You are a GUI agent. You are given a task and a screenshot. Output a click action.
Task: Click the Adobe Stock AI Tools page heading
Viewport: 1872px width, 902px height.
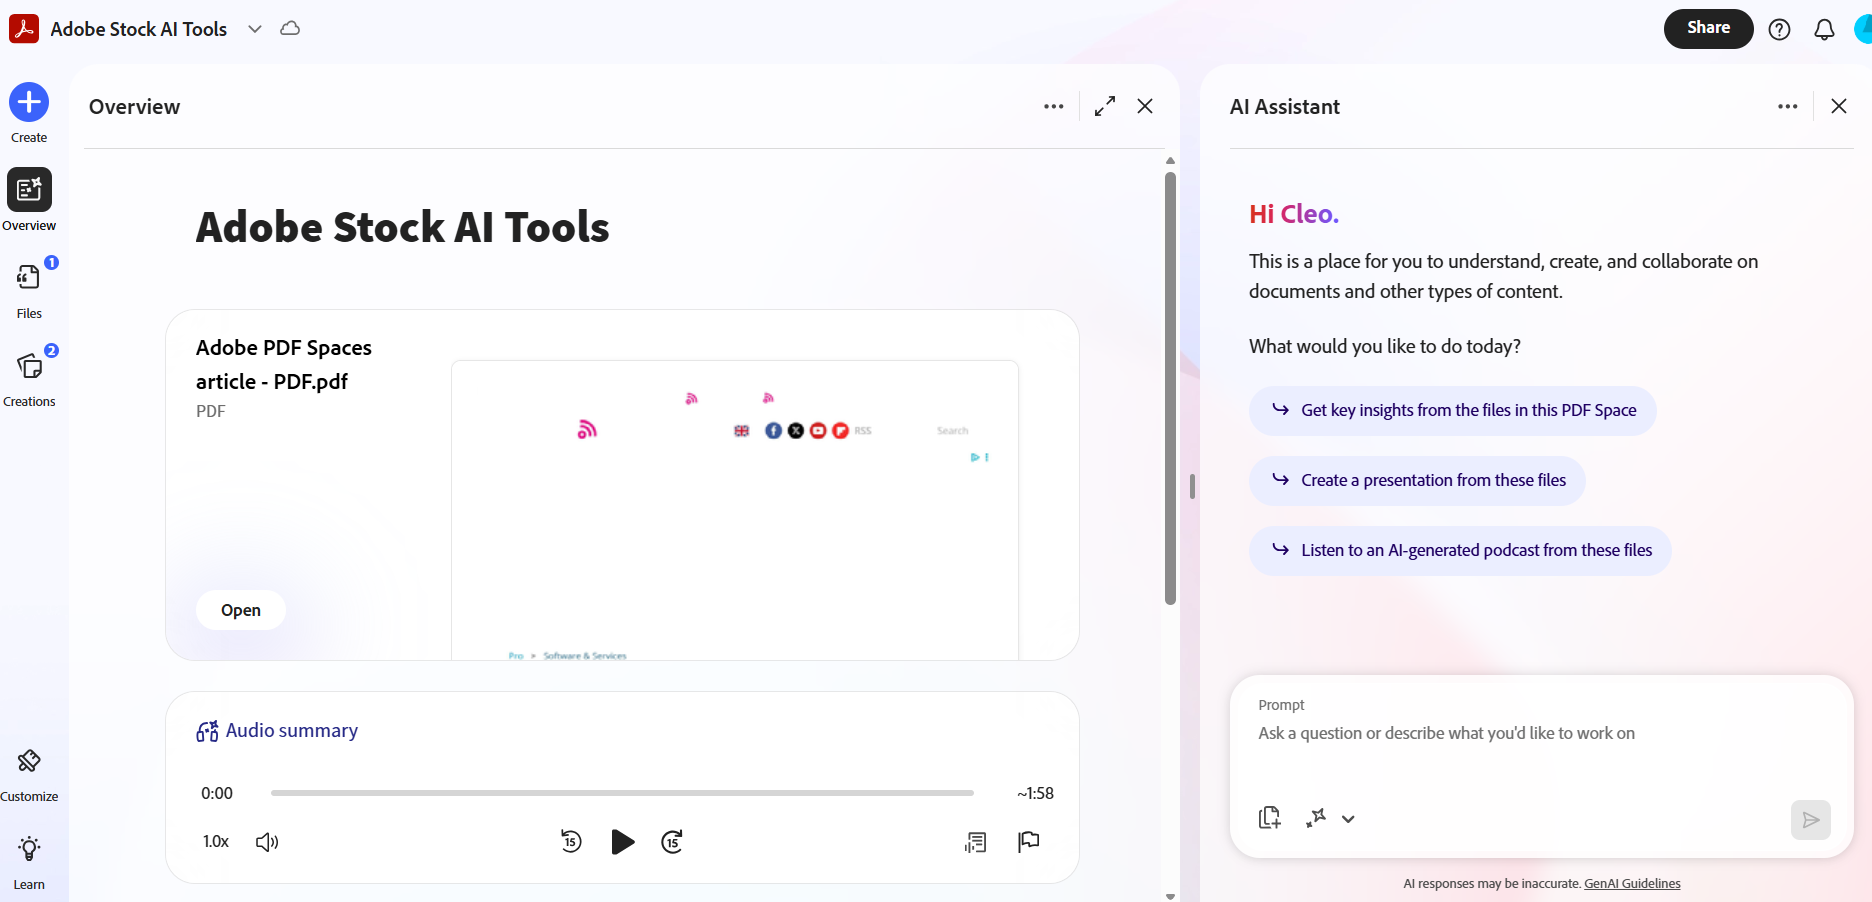point(402,227)
